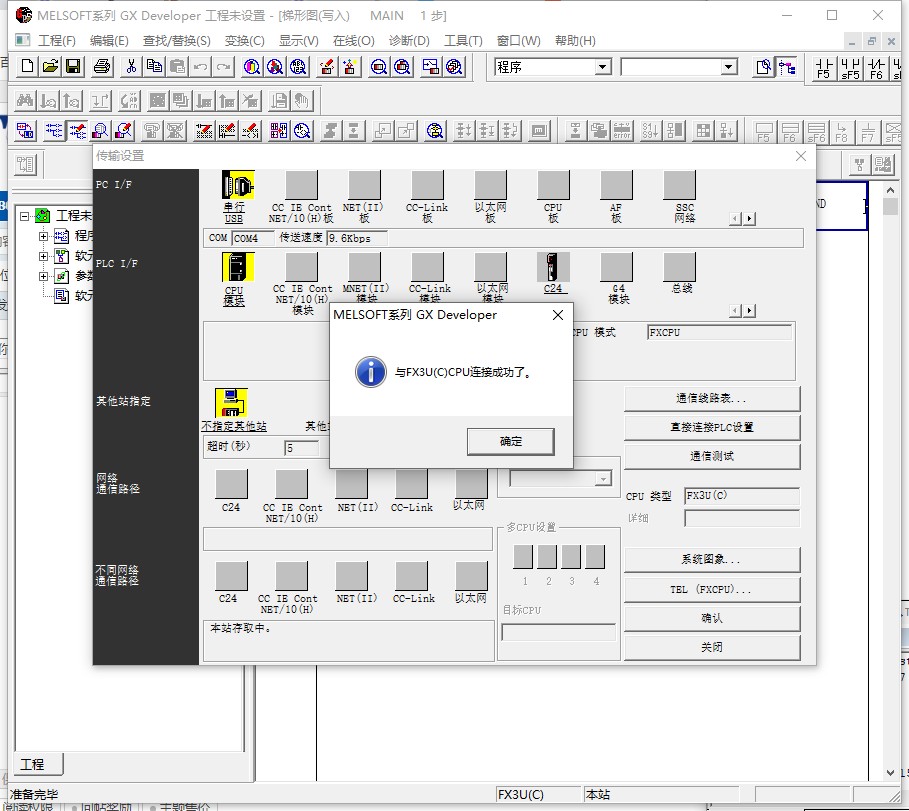Screen dimensions: 909x811
Task: Insert a normally open contact with F5
Action: [x=824, y=68]
